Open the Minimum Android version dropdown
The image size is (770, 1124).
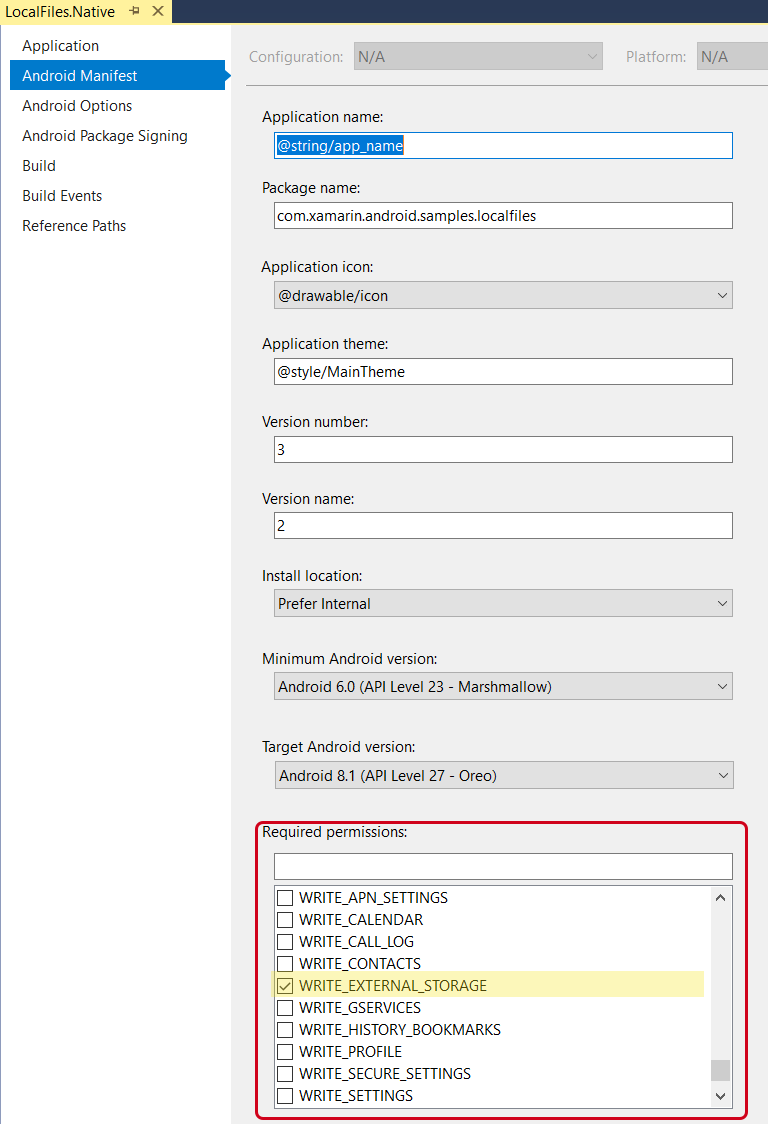(x=722, y=686)
